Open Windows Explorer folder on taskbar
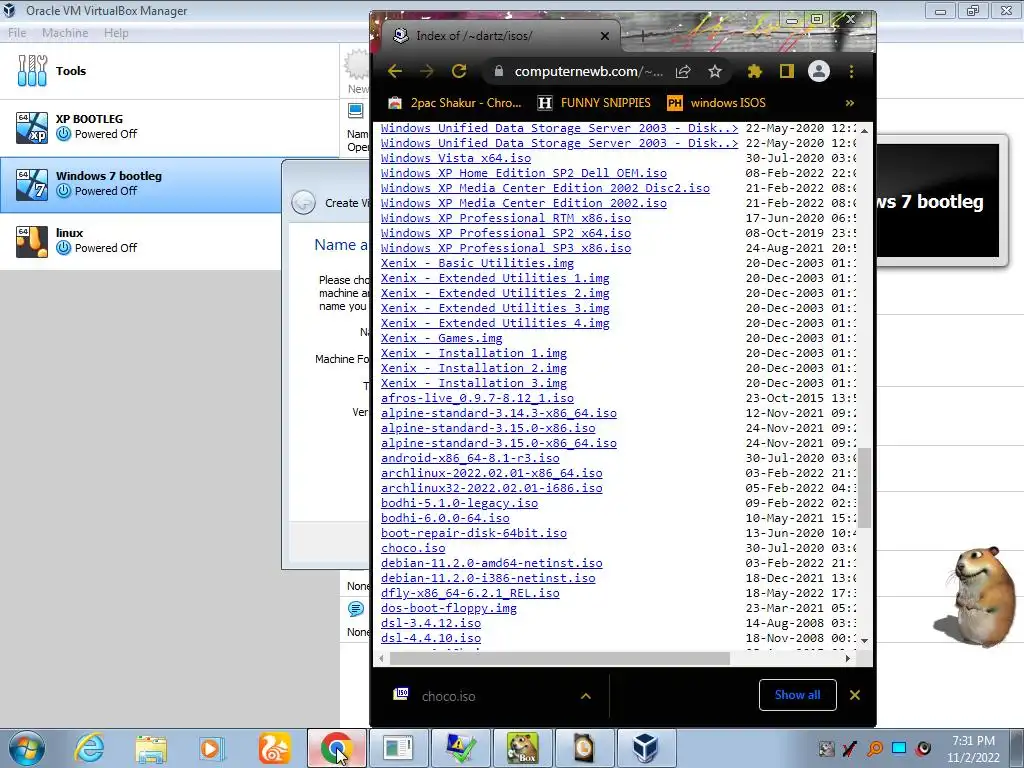 coord(151,748)
